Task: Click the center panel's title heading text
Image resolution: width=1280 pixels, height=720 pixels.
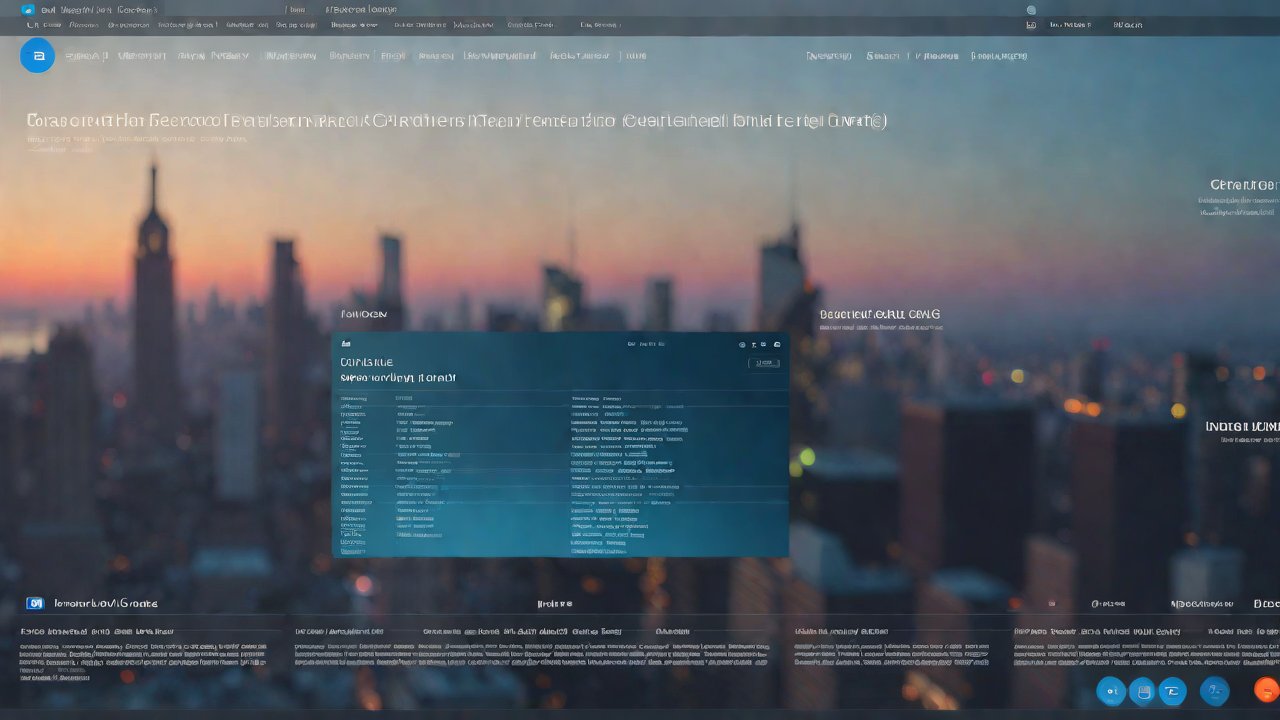Action: click(367, 362)
